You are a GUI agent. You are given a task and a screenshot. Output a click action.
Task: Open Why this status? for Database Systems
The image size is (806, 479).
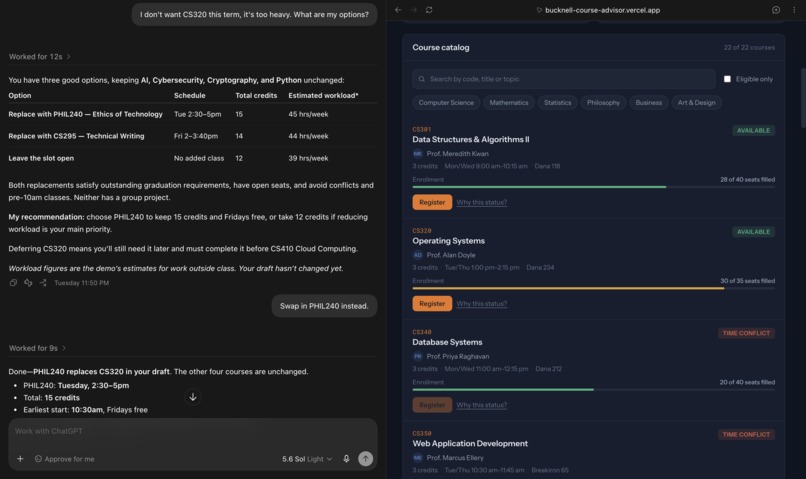(482, 405)
